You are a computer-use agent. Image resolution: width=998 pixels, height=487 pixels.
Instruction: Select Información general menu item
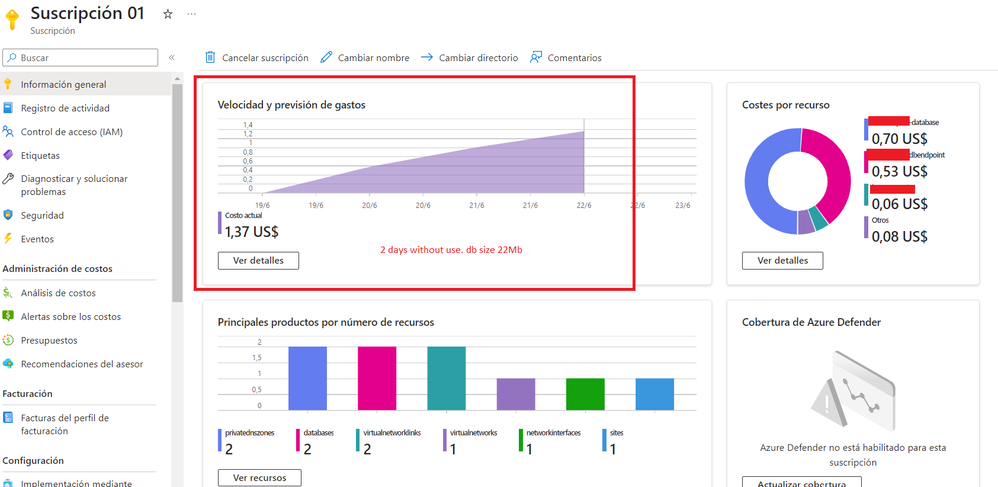(x=85, y=84)
